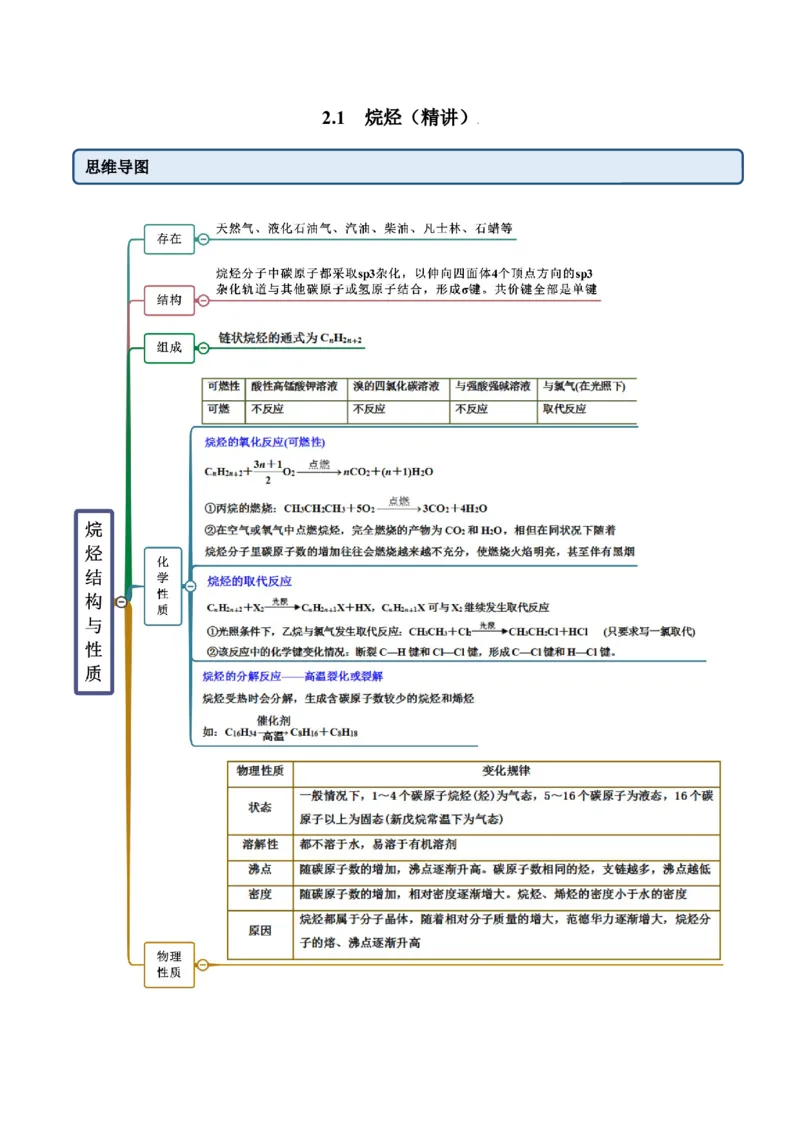Select the 存在 node

click(x=170, y=239)
